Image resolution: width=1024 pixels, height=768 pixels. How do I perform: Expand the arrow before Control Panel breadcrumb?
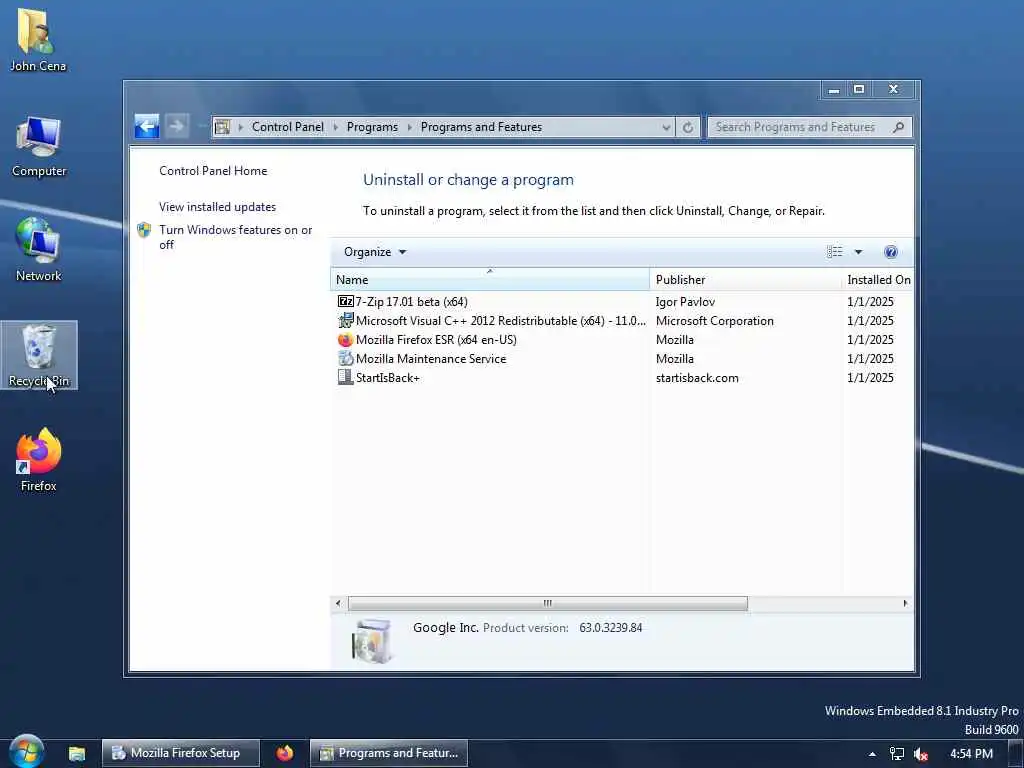pos(241,127)
